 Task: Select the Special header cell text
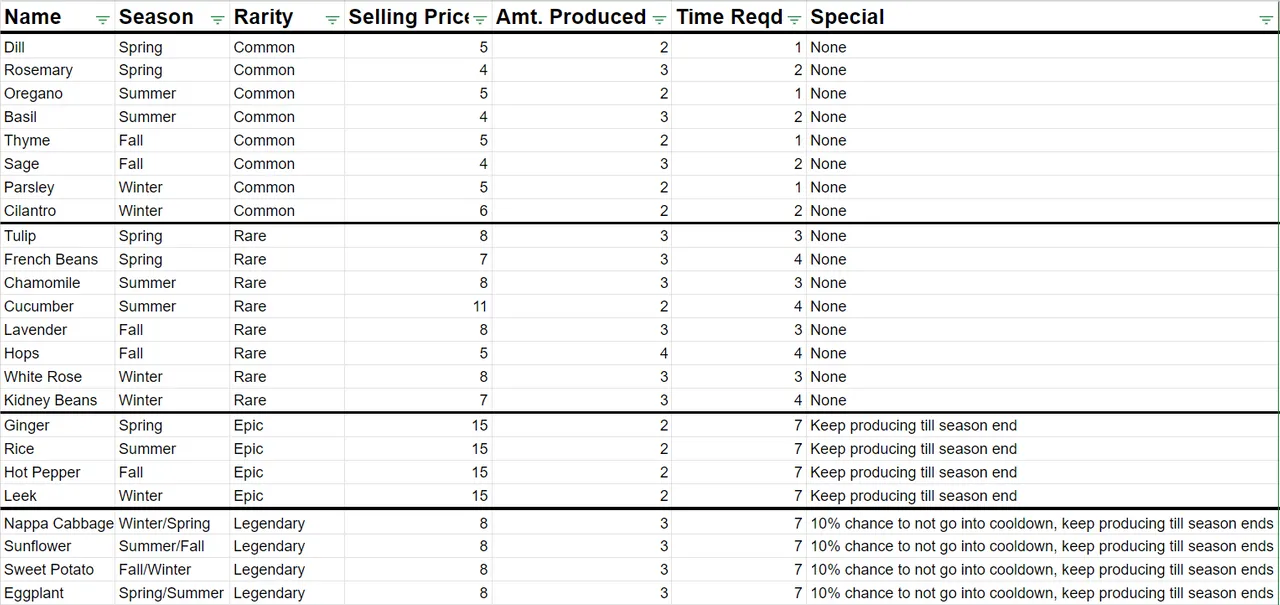coord(847,17)
